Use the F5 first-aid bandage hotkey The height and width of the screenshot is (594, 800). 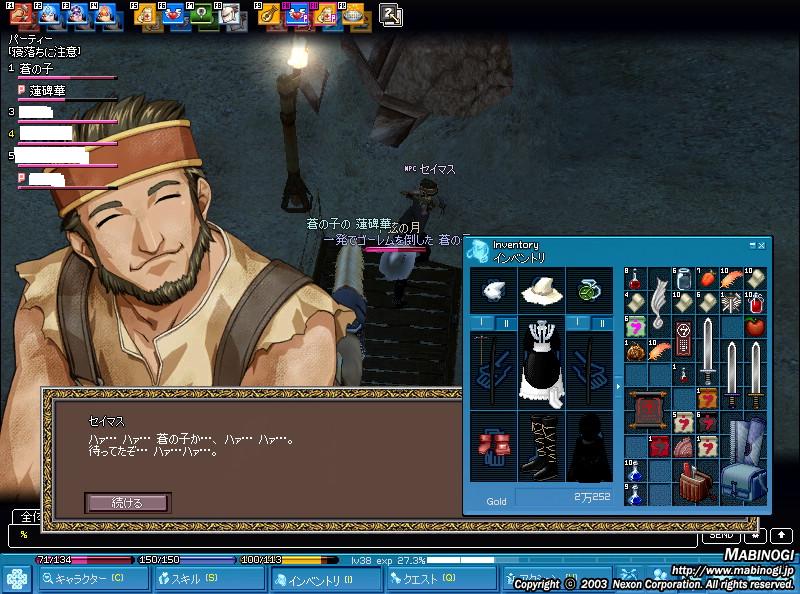pyautogui.click(x=146, y=15)
